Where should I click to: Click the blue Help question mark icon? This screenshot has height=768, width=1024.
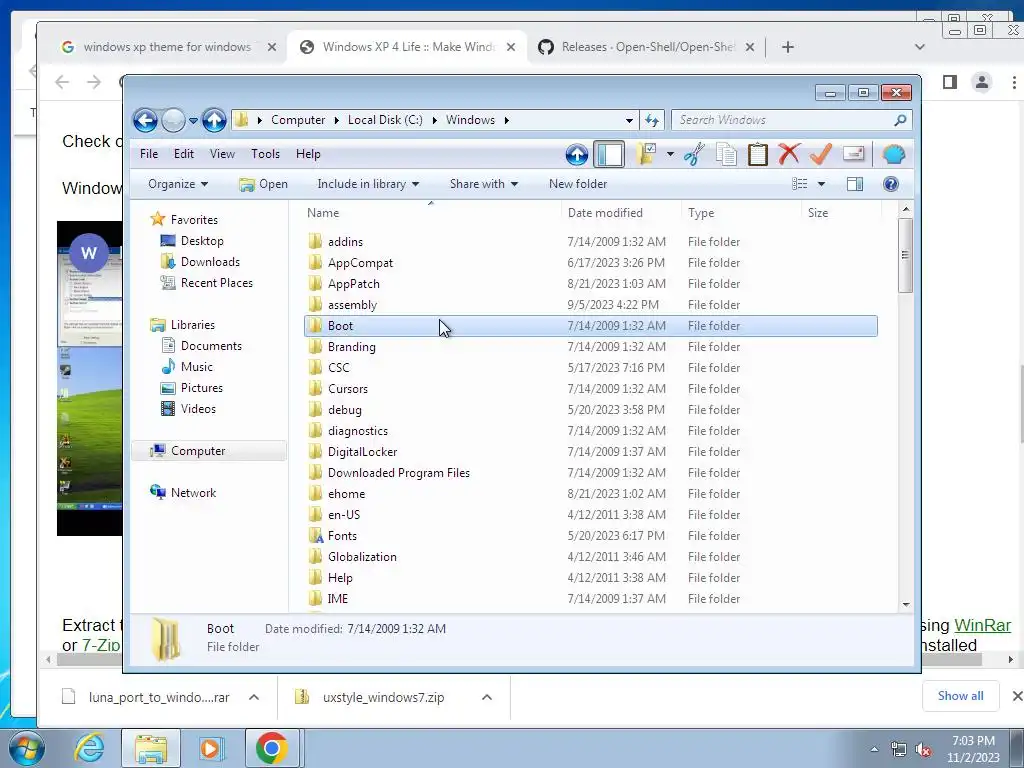tap(891, 184)
